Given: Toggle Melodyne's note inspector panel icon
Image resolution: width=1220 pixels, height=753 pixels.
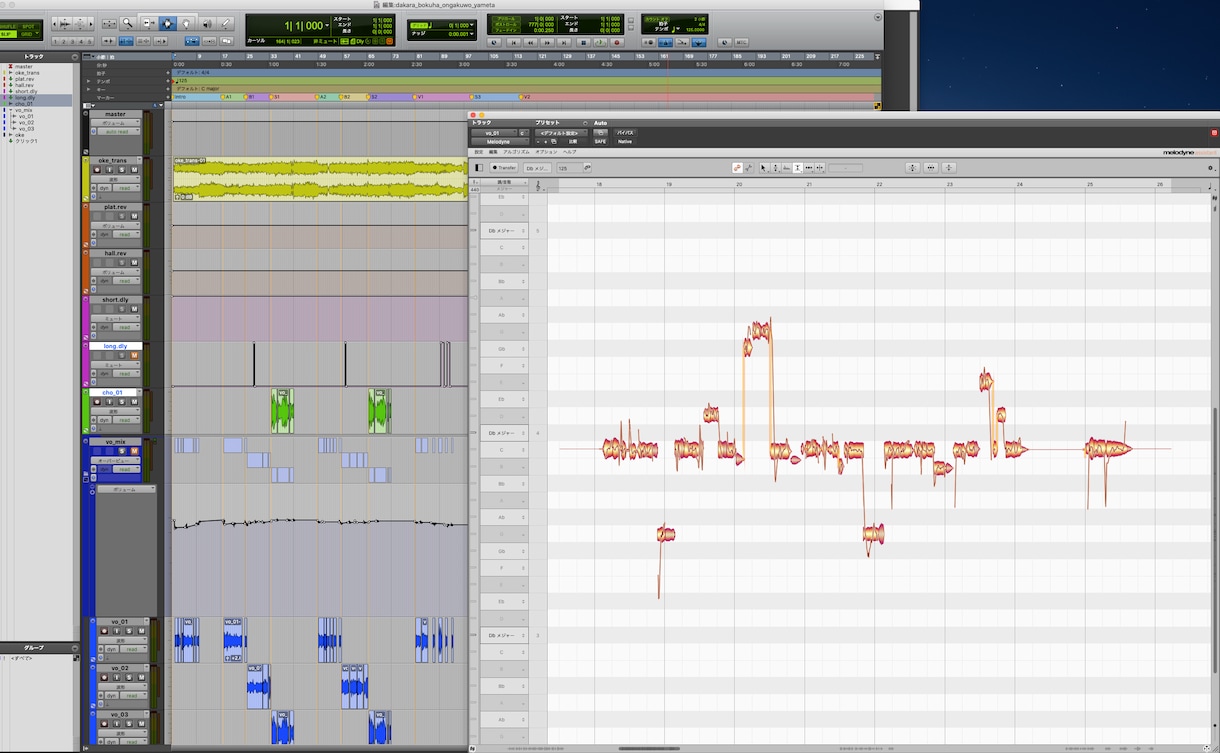Looking at the screenshot, I should 478,168.
